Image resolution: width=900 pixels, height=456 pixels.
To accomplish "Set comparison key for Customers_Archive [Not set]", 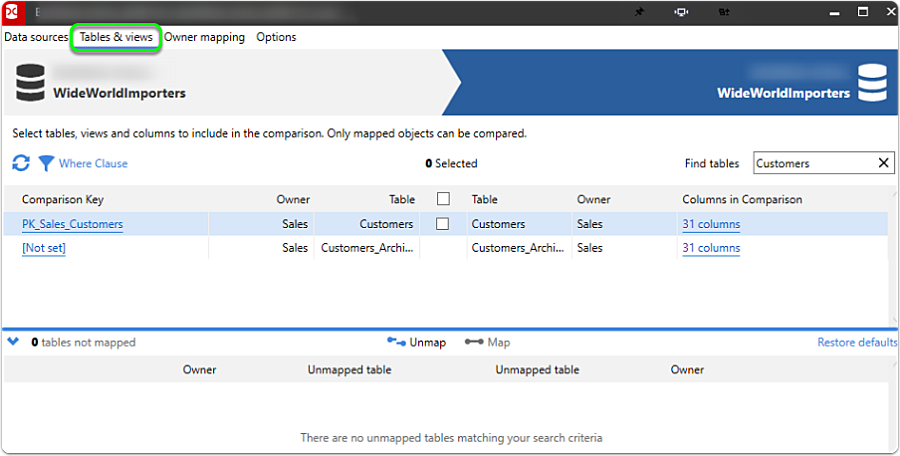I will point(43,248).
